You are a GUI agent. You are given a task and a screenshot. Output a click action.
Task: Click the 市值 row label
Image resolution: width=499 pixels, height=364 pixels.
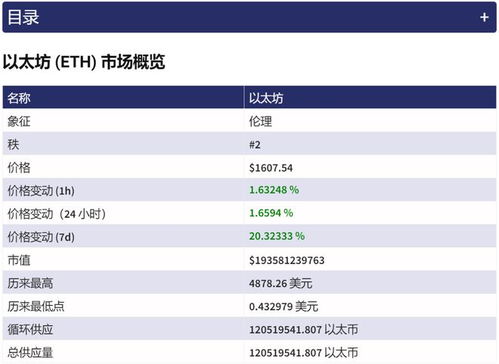pos(19,260)
